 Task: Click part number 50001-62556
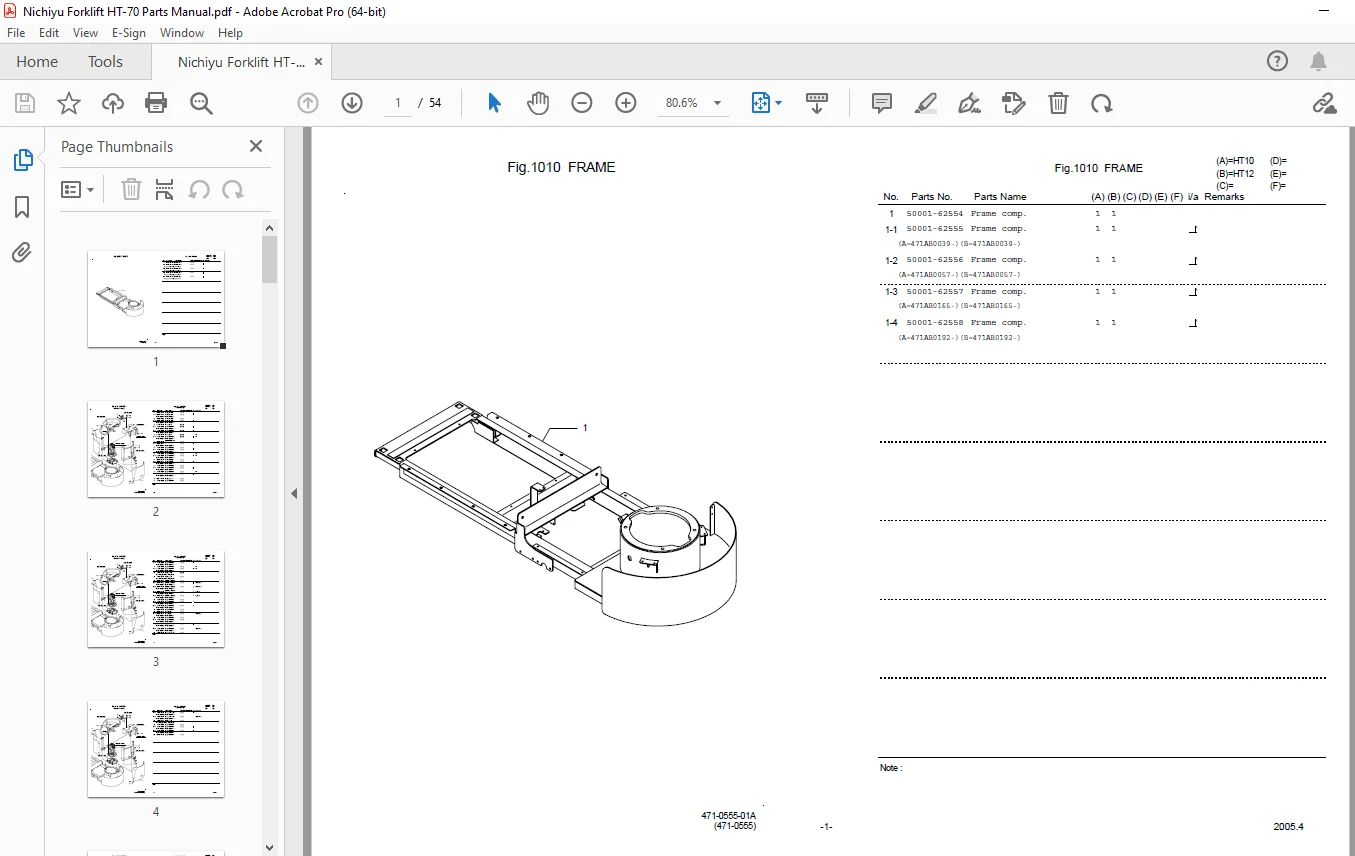[935, 260]
